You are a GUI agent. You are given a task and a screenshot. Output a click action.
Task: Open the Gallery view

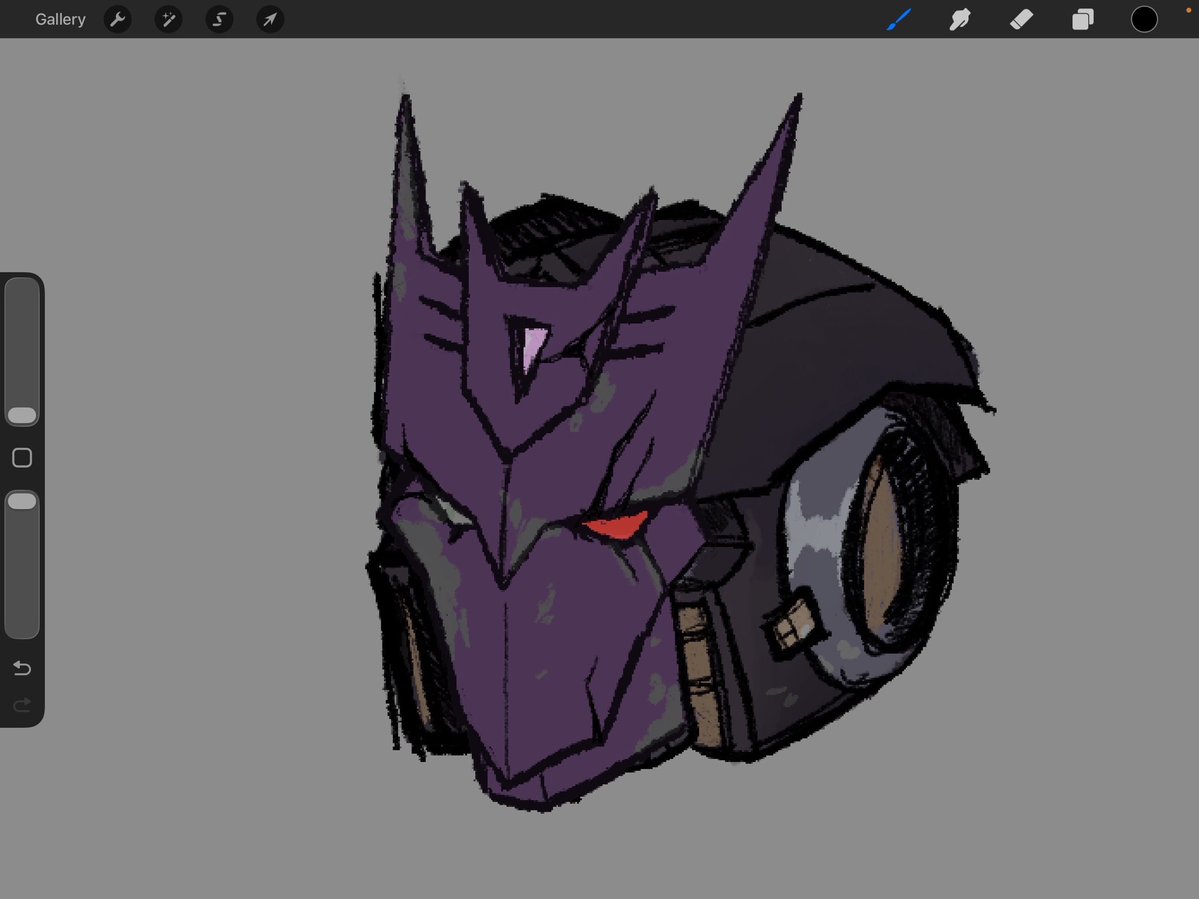click(x=60, y=19)
